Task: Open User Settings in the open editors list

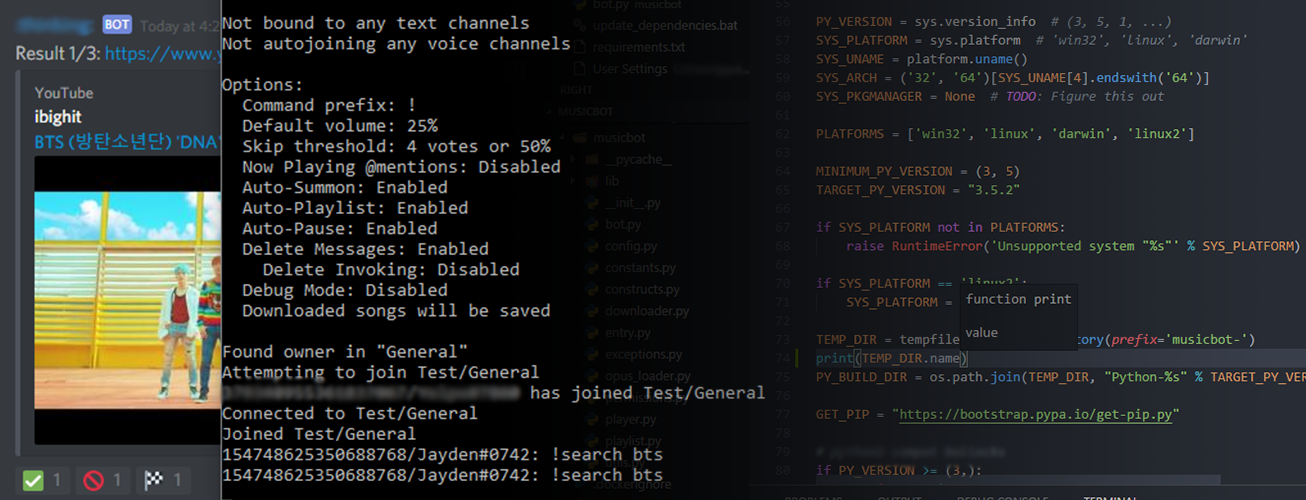Action: point(630,69)
